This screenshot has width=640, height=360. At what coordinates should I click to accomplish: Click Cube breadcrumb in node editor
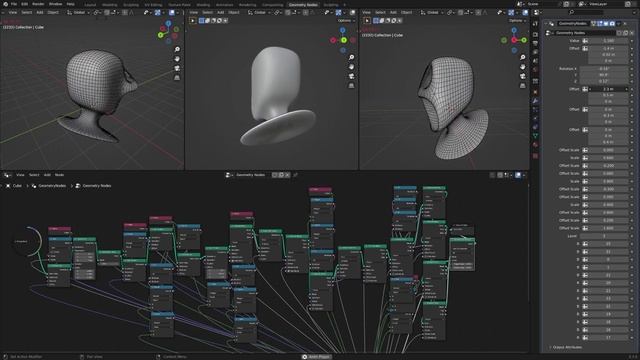coord(17,186)
